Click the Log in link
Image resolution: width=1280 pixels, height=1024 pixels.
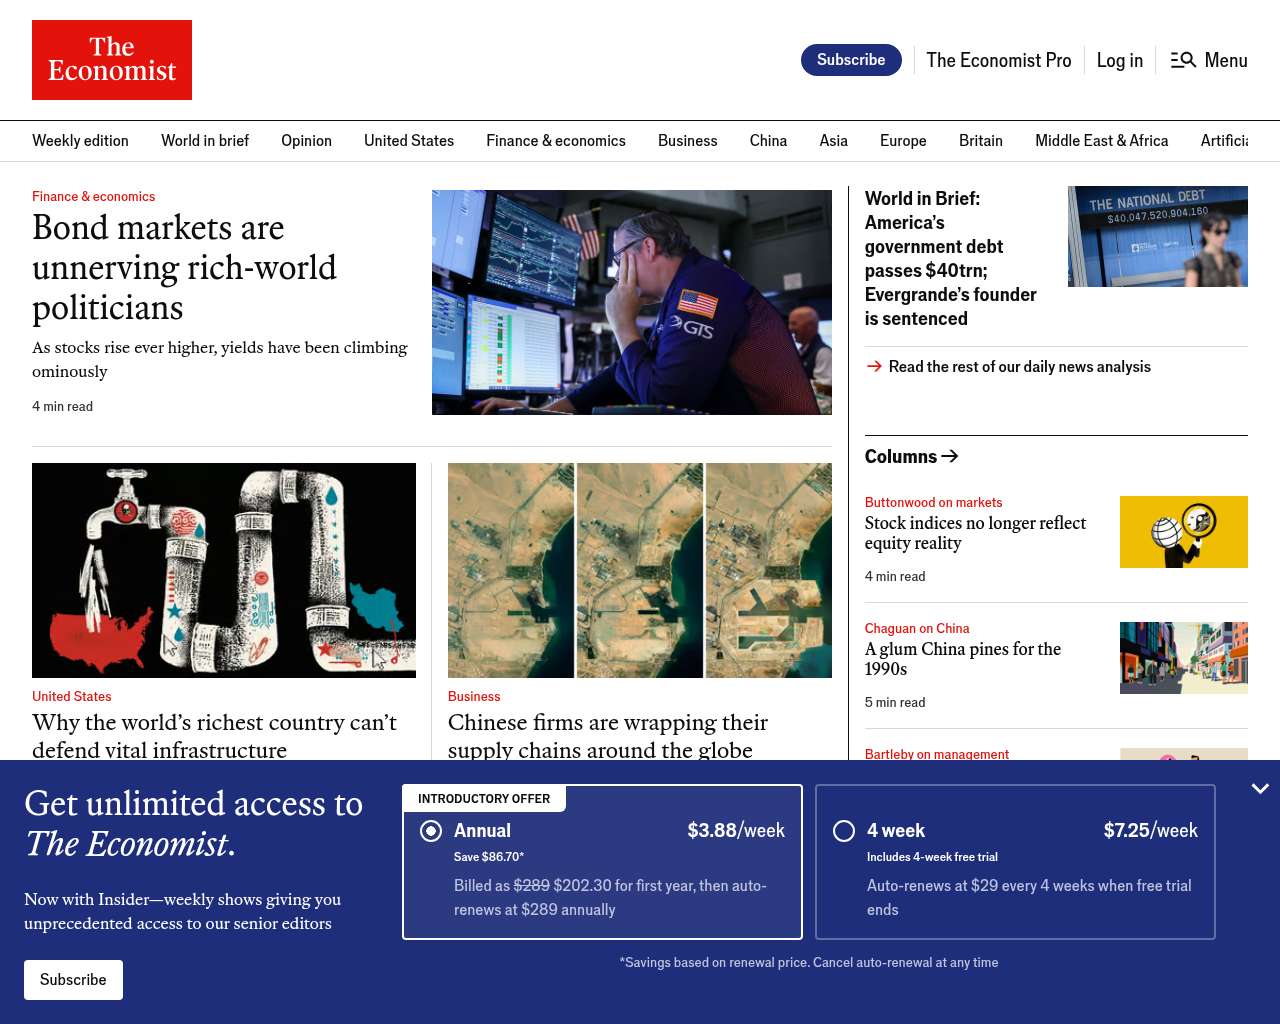(x=1120, y=60)
